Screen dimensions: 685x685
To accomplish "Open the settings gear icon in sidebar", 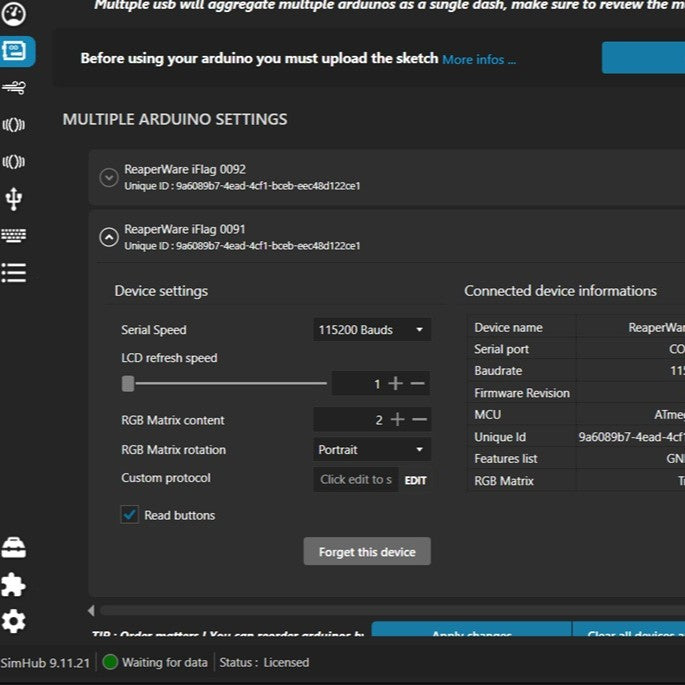I will tap(14, 621).
